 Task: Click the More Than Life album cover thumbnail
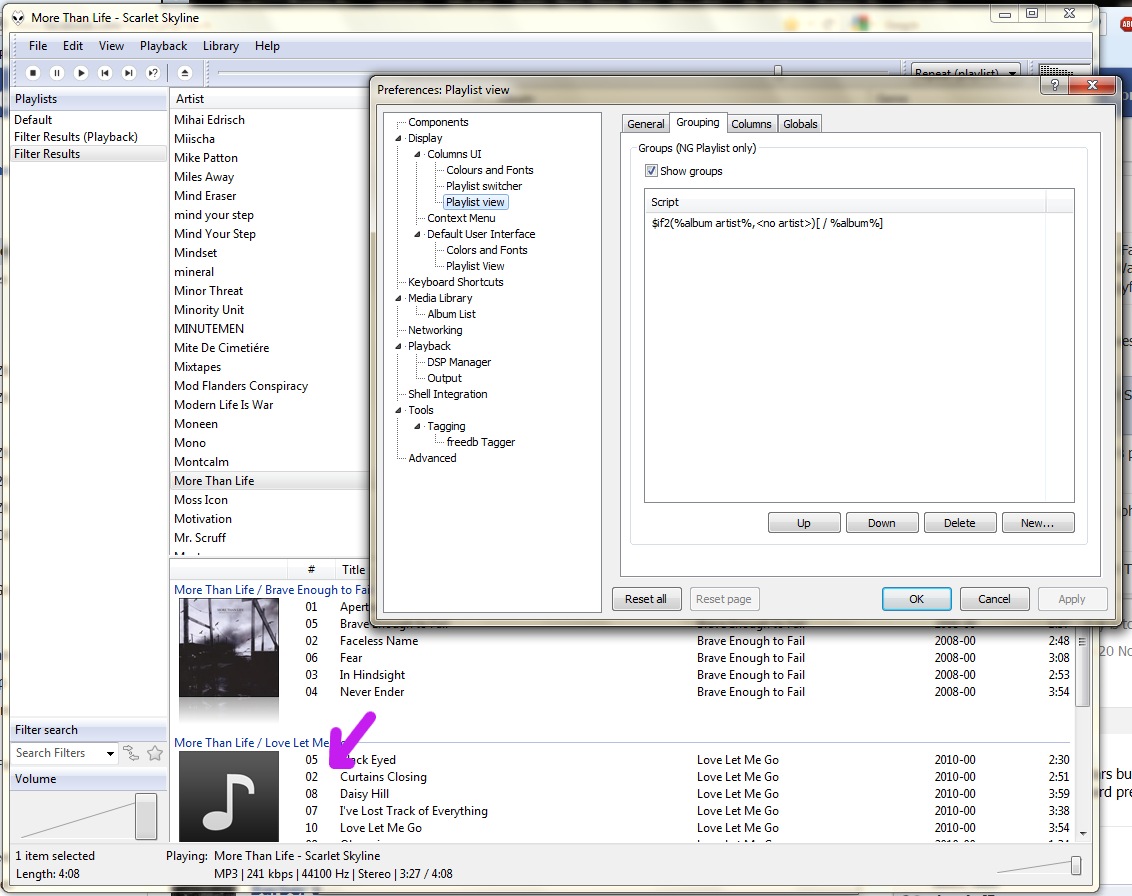click(229, 648)
